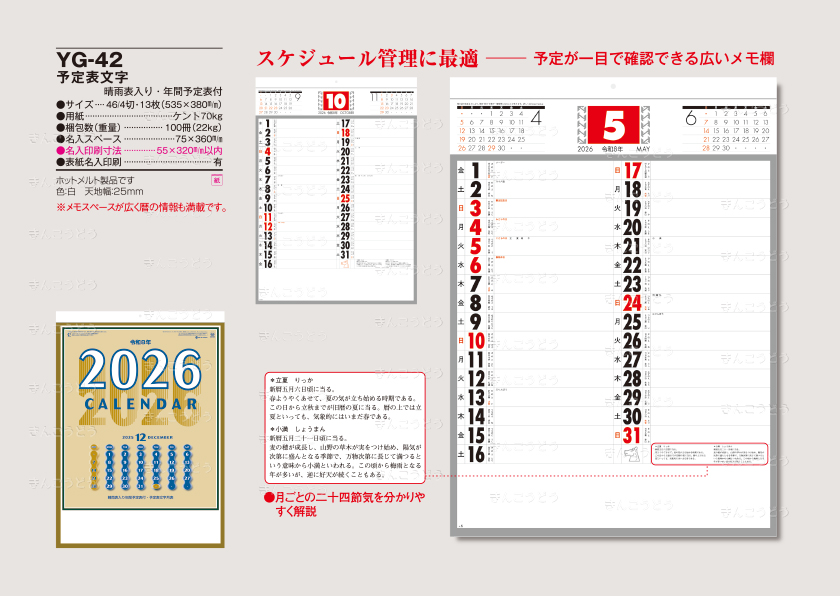The image size is (840, 596).
Task: Click the horse illustration beside May 31
Action: tap(632, 455)
